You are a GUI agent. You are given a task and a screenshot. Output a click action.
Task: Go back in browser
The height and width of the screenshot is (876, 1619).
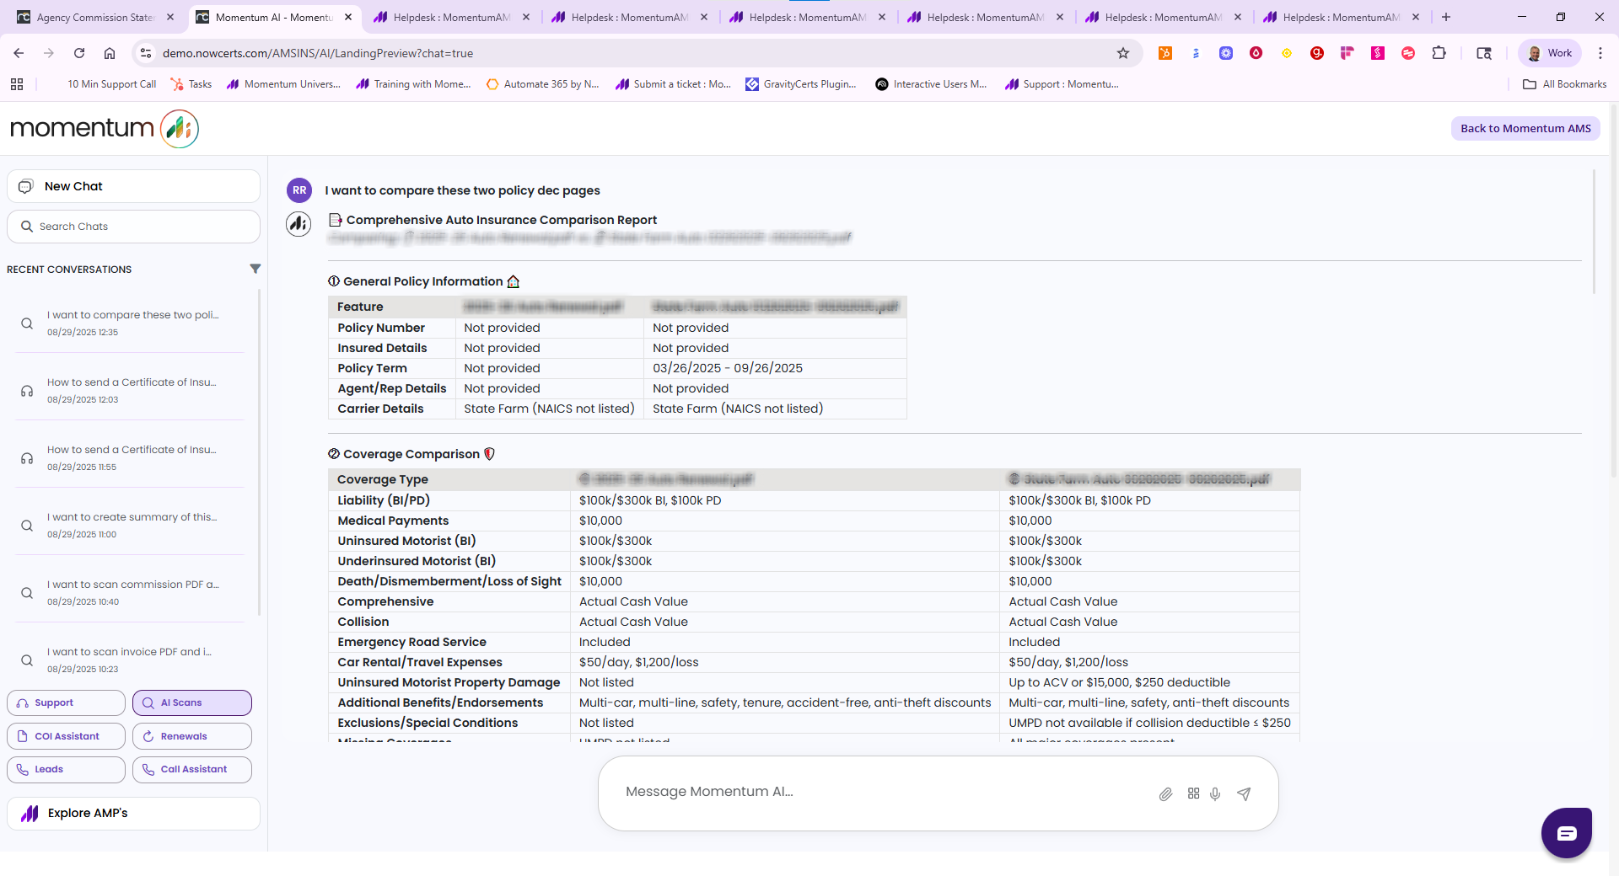[19, 53]
